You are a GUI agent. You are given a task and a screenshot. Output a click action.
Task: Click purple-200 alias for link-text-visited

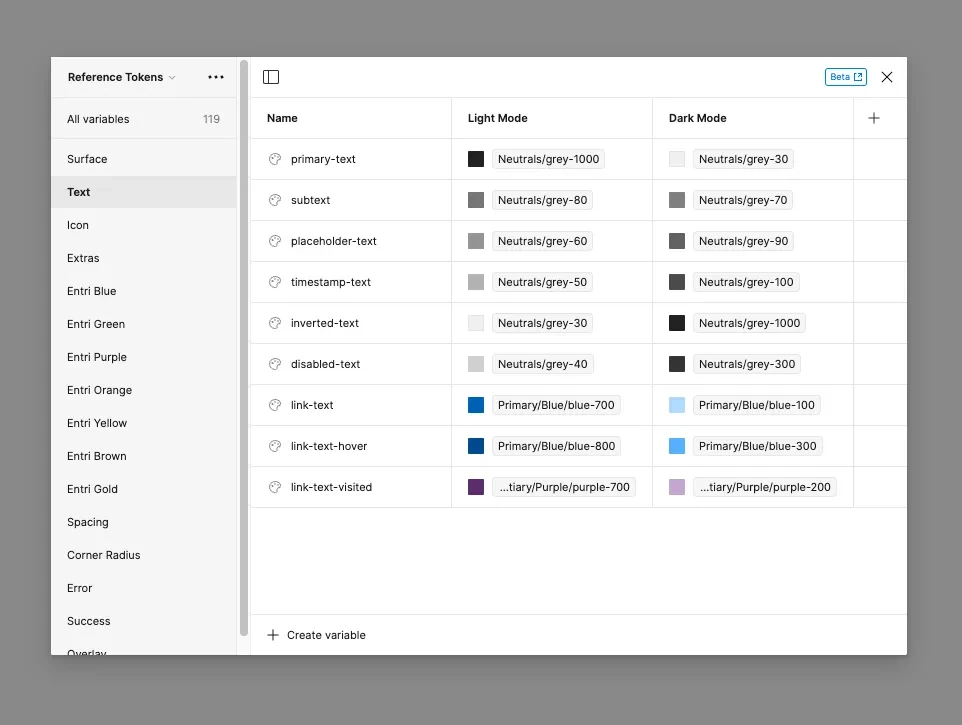point(764,487)
